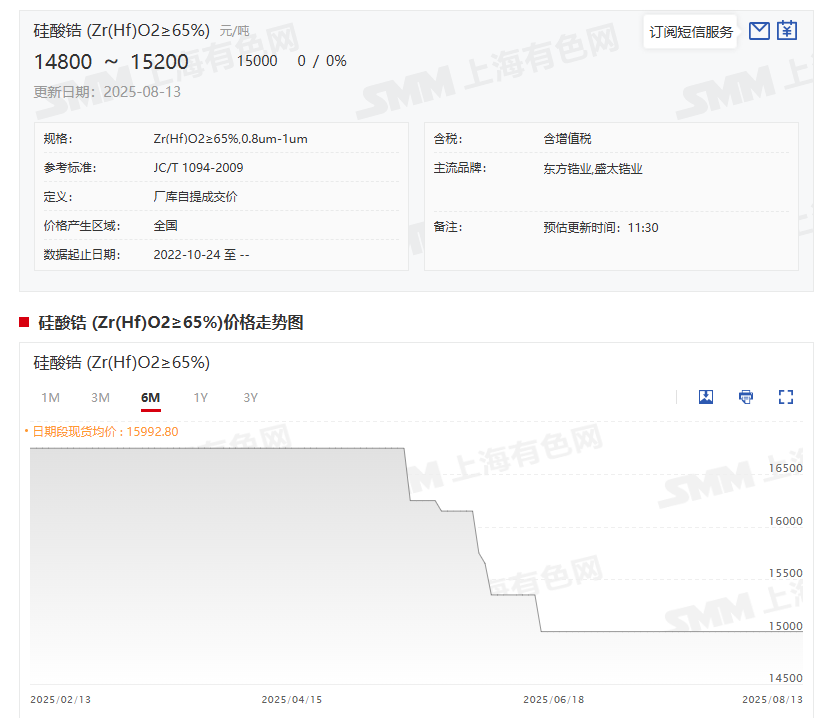Save the chart as image icon
This screenshot has width=817, height=718.
click(706, 397)
